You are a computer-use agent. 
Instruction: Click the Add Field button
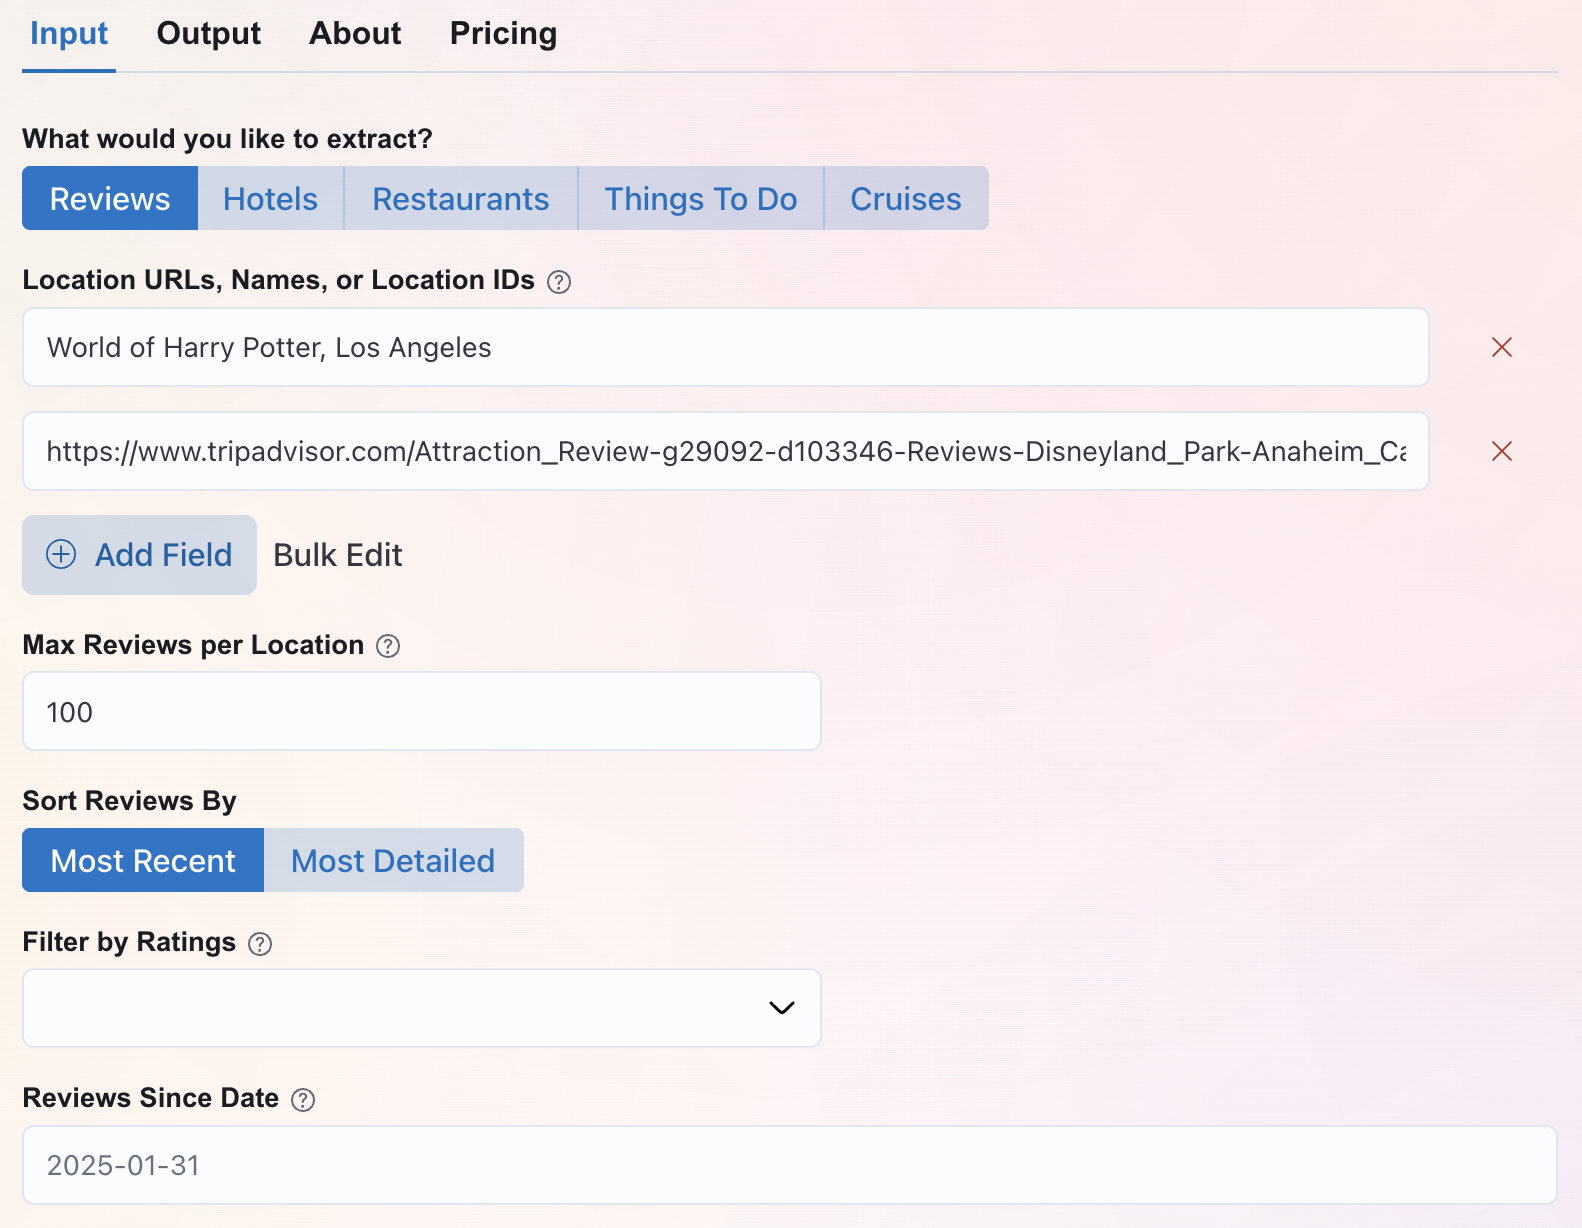click(x=140, y=555)
